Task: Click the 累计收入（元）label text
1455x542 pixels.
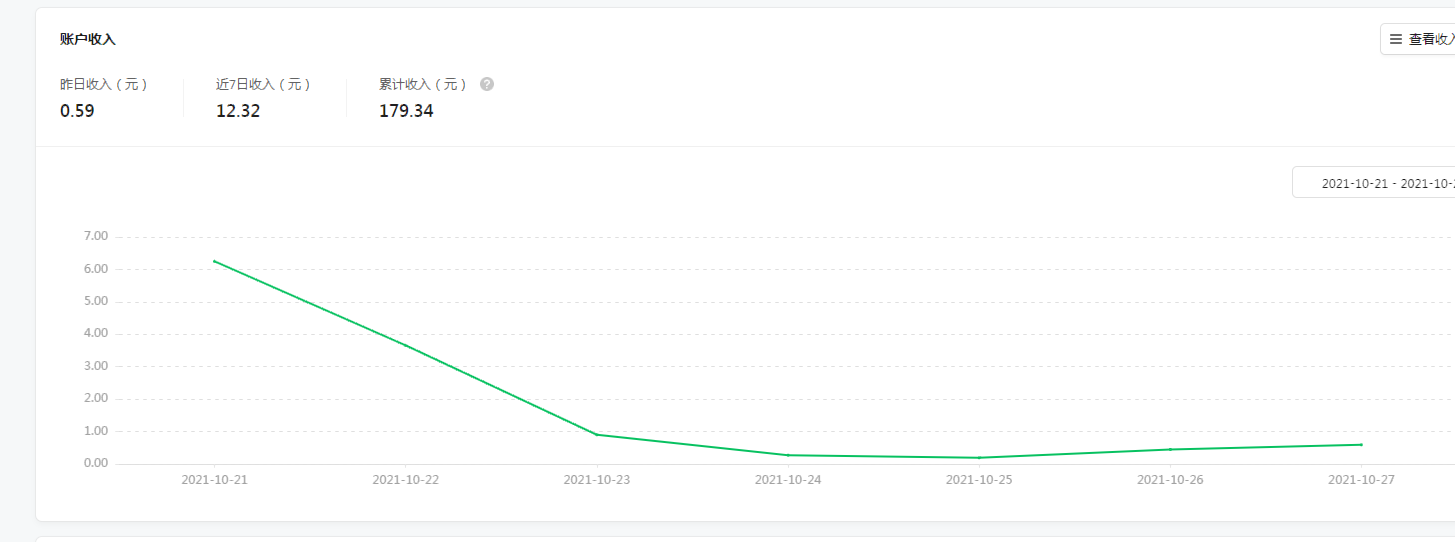Action: click(x=423, y=84)
